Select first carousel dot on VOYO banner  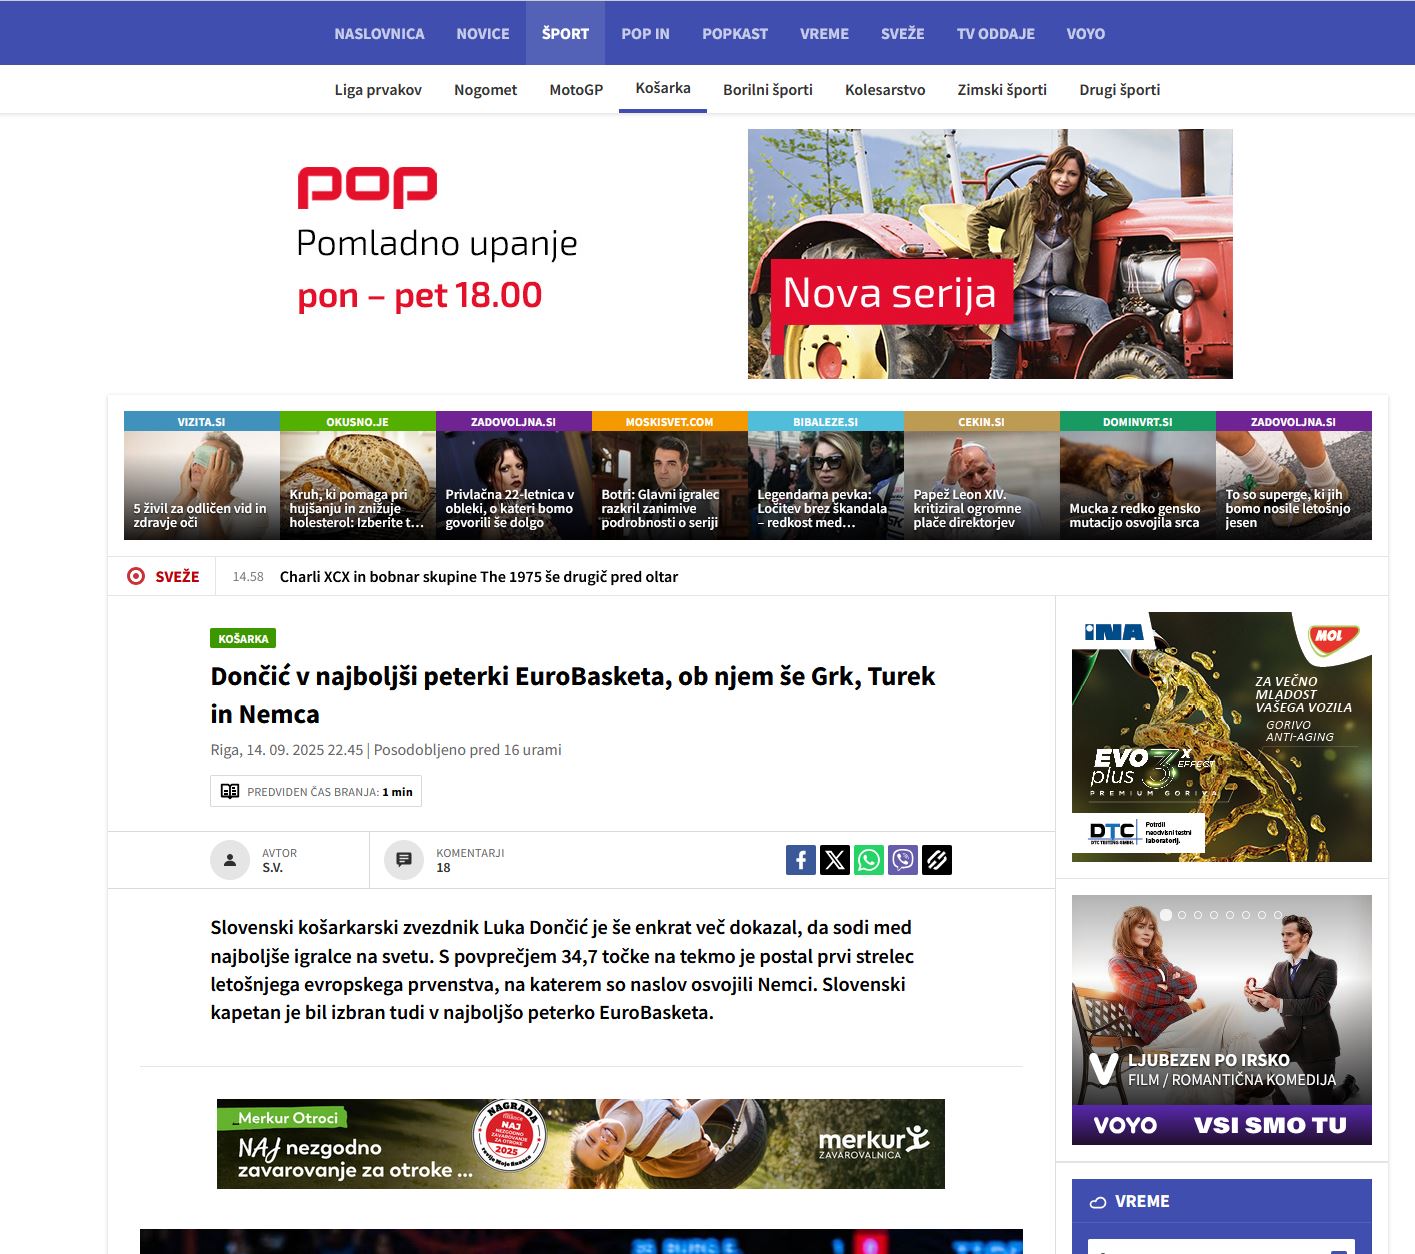(x=1166, y=915)
